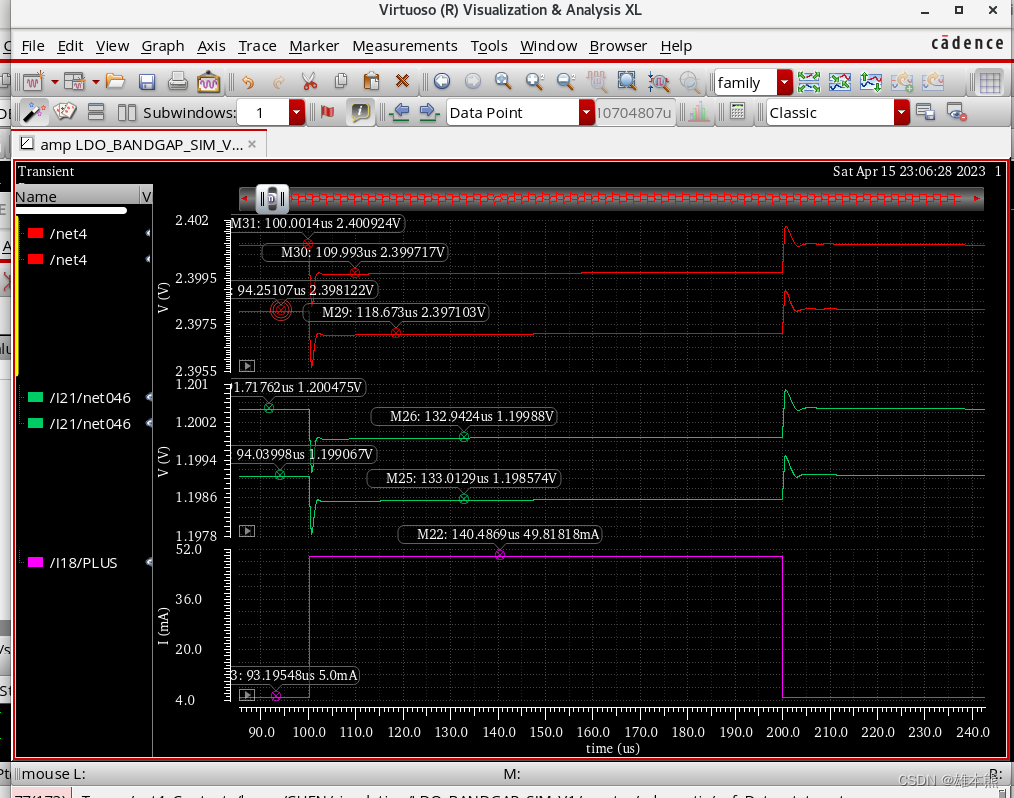This screenshot has width=1014, height=798.
Task: Click marker M22 at 49.81818mA
Action: point(500,555)
